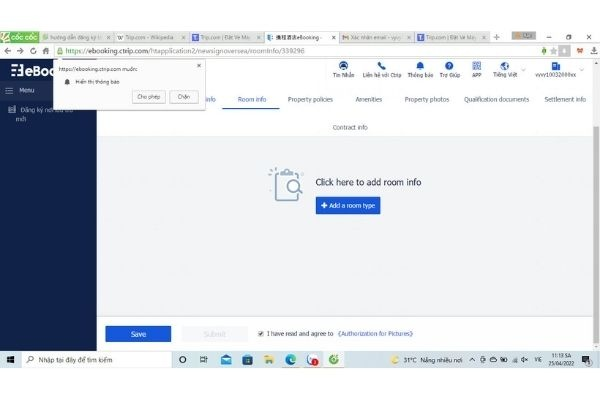Reload the page with the refresh icon

(33, 51)
